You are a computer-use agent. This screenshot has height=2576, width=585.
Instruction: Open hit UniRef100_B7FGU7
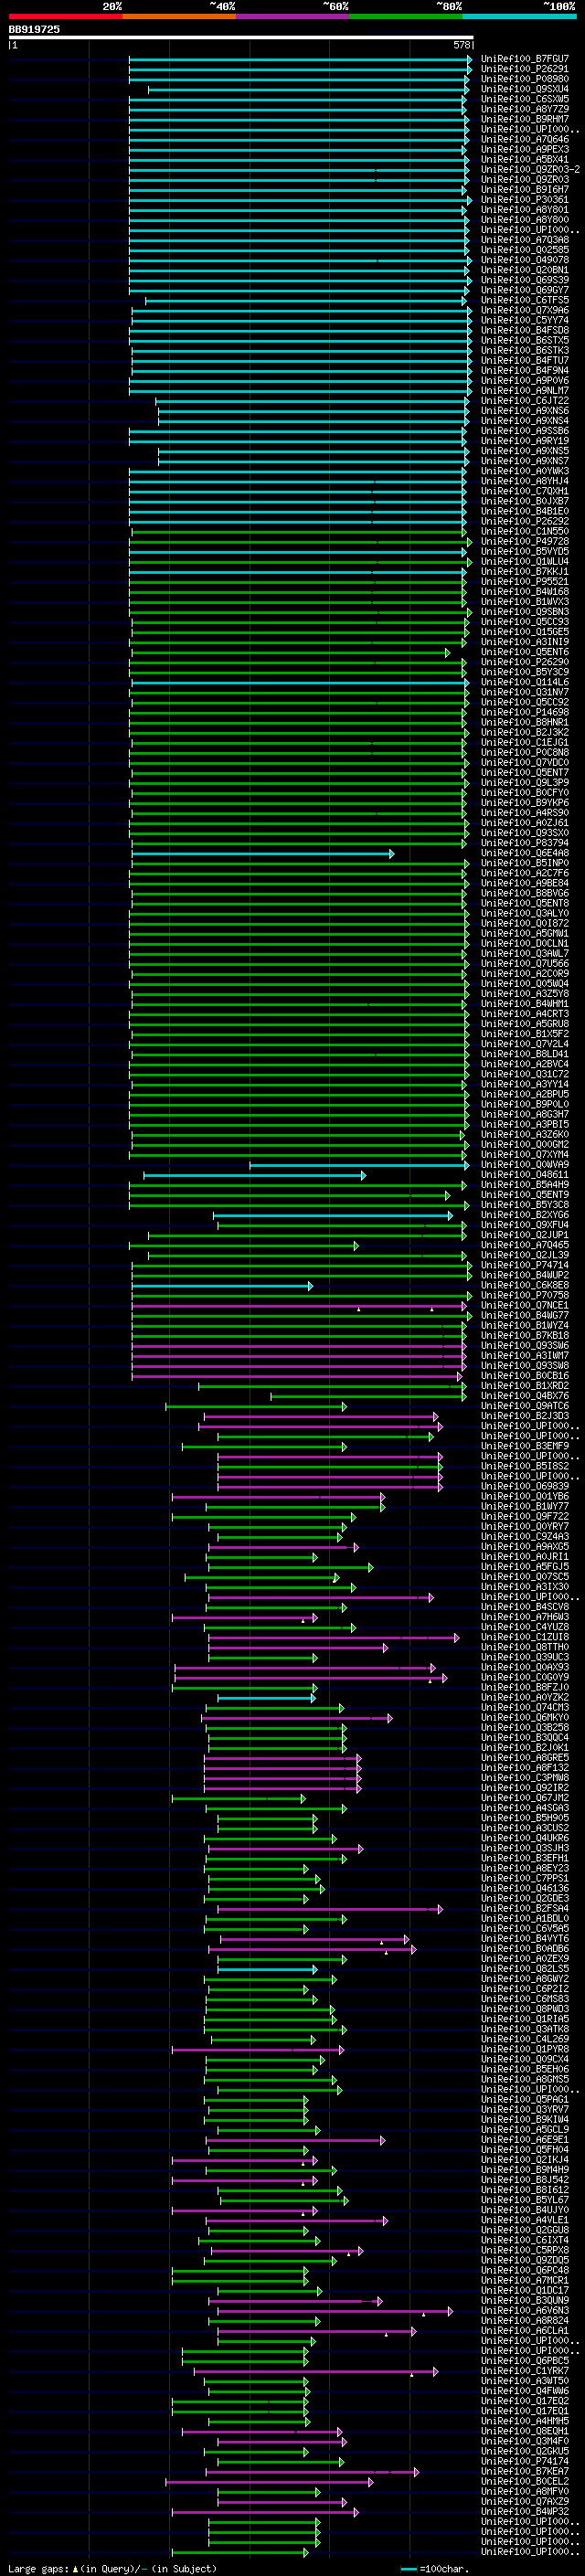pos(524,59)
